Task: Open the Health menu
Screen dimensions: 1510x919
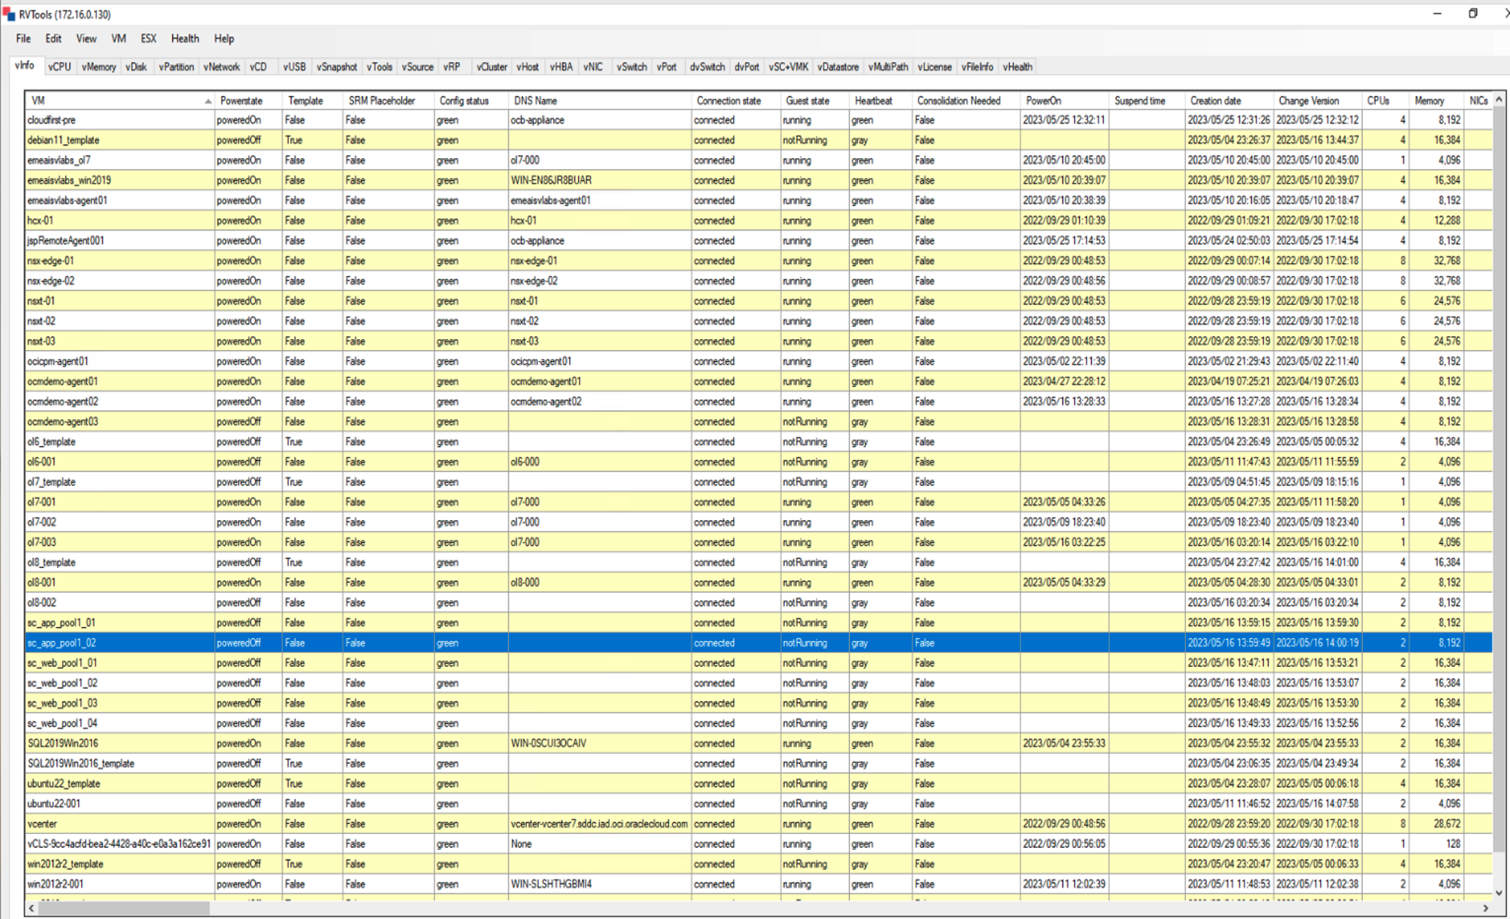Action: pos(184,39)
